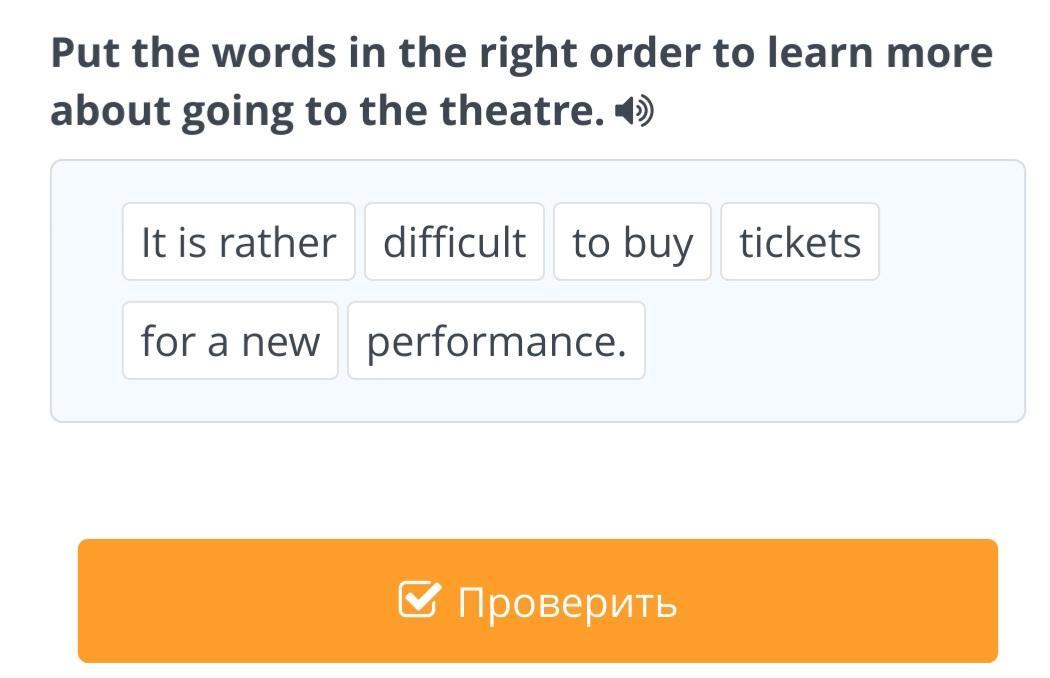This screenshot has width=1050, height=678.
Task: Pick the 'difficult' word tile
Action: tap(454, 242)
